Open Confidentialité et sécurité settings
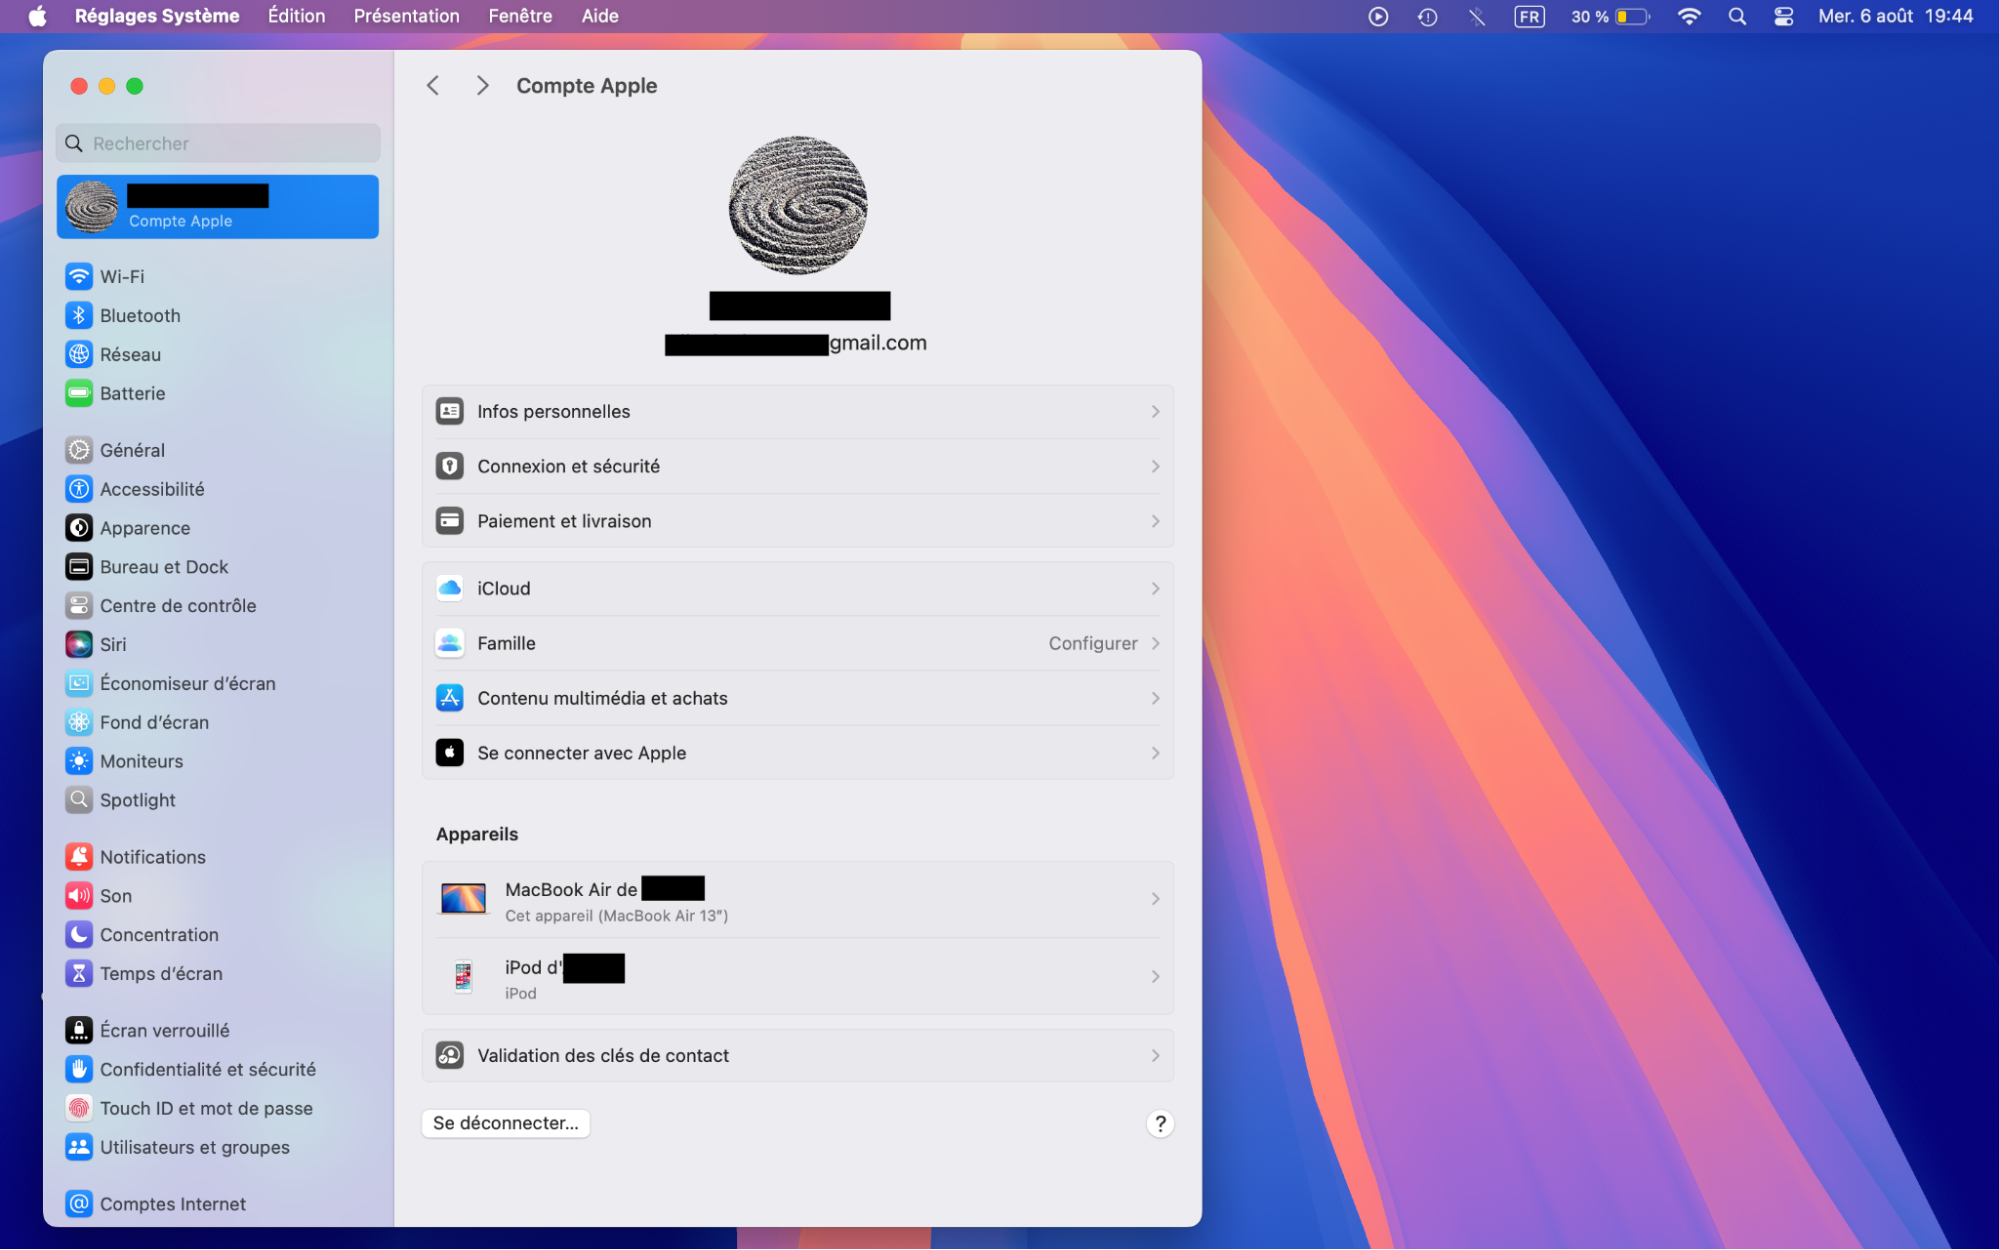This screenshot has height=1250, width=1999. click(x=209, y=1069)
